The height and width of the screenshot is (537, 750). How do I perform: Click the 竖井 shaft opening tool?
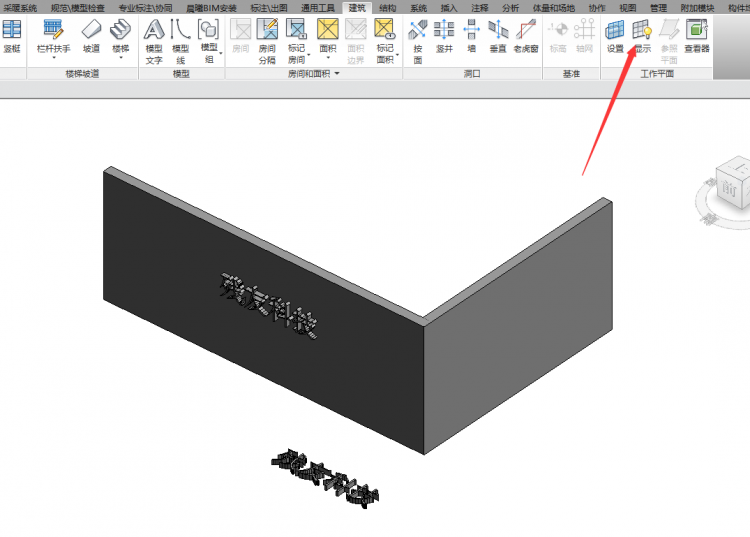pyautogui.click(x=444, y=36)
